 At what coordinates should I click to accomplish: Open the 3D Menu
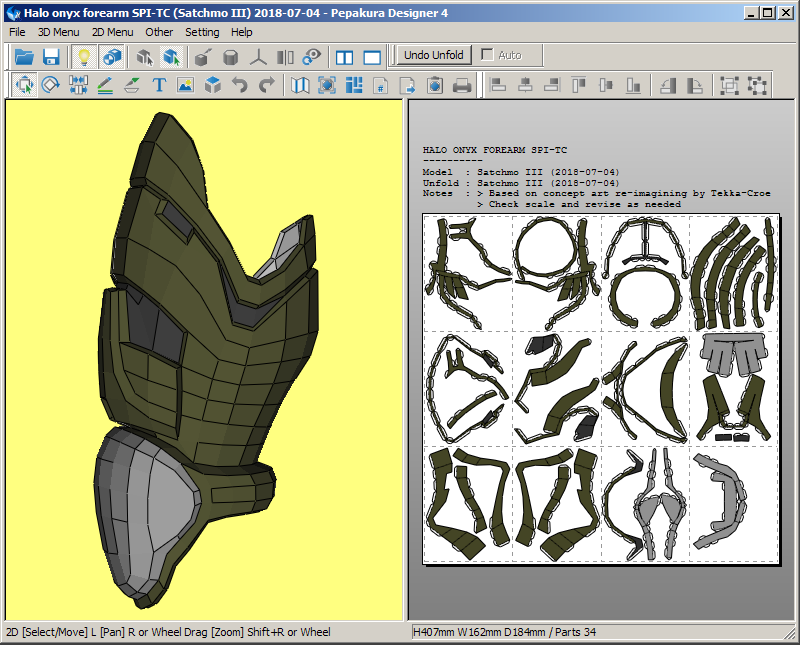[x=58, y=32]
